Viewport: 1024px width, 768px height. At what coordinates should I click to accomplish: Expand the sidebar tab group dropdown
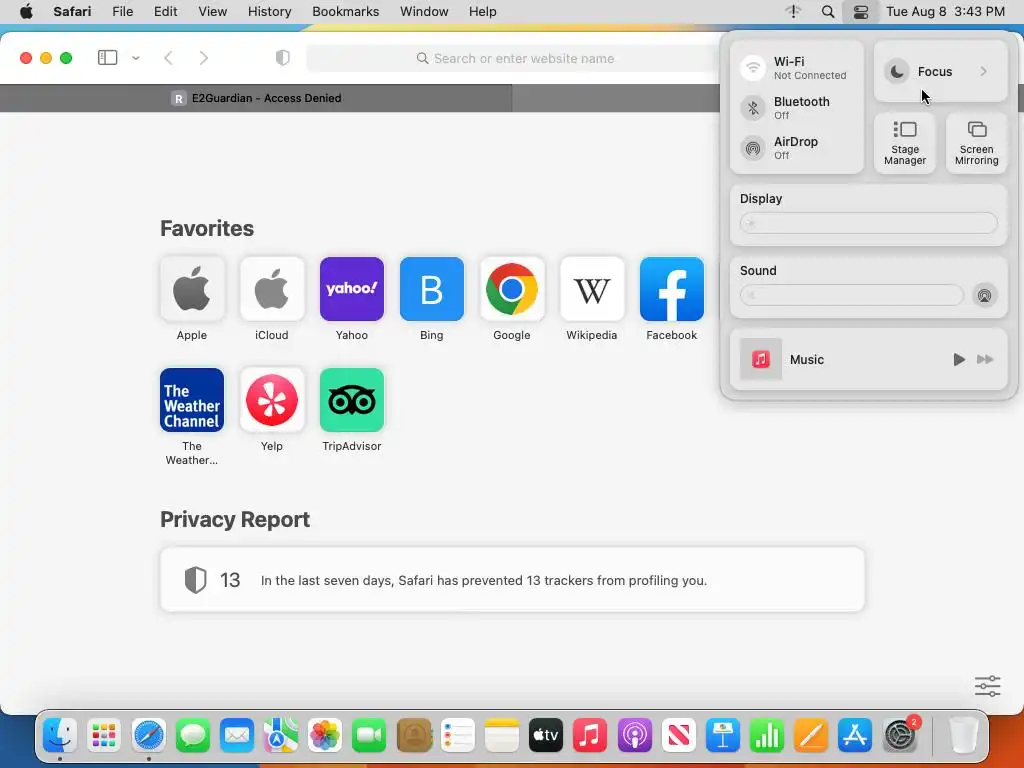click(136, 58)
